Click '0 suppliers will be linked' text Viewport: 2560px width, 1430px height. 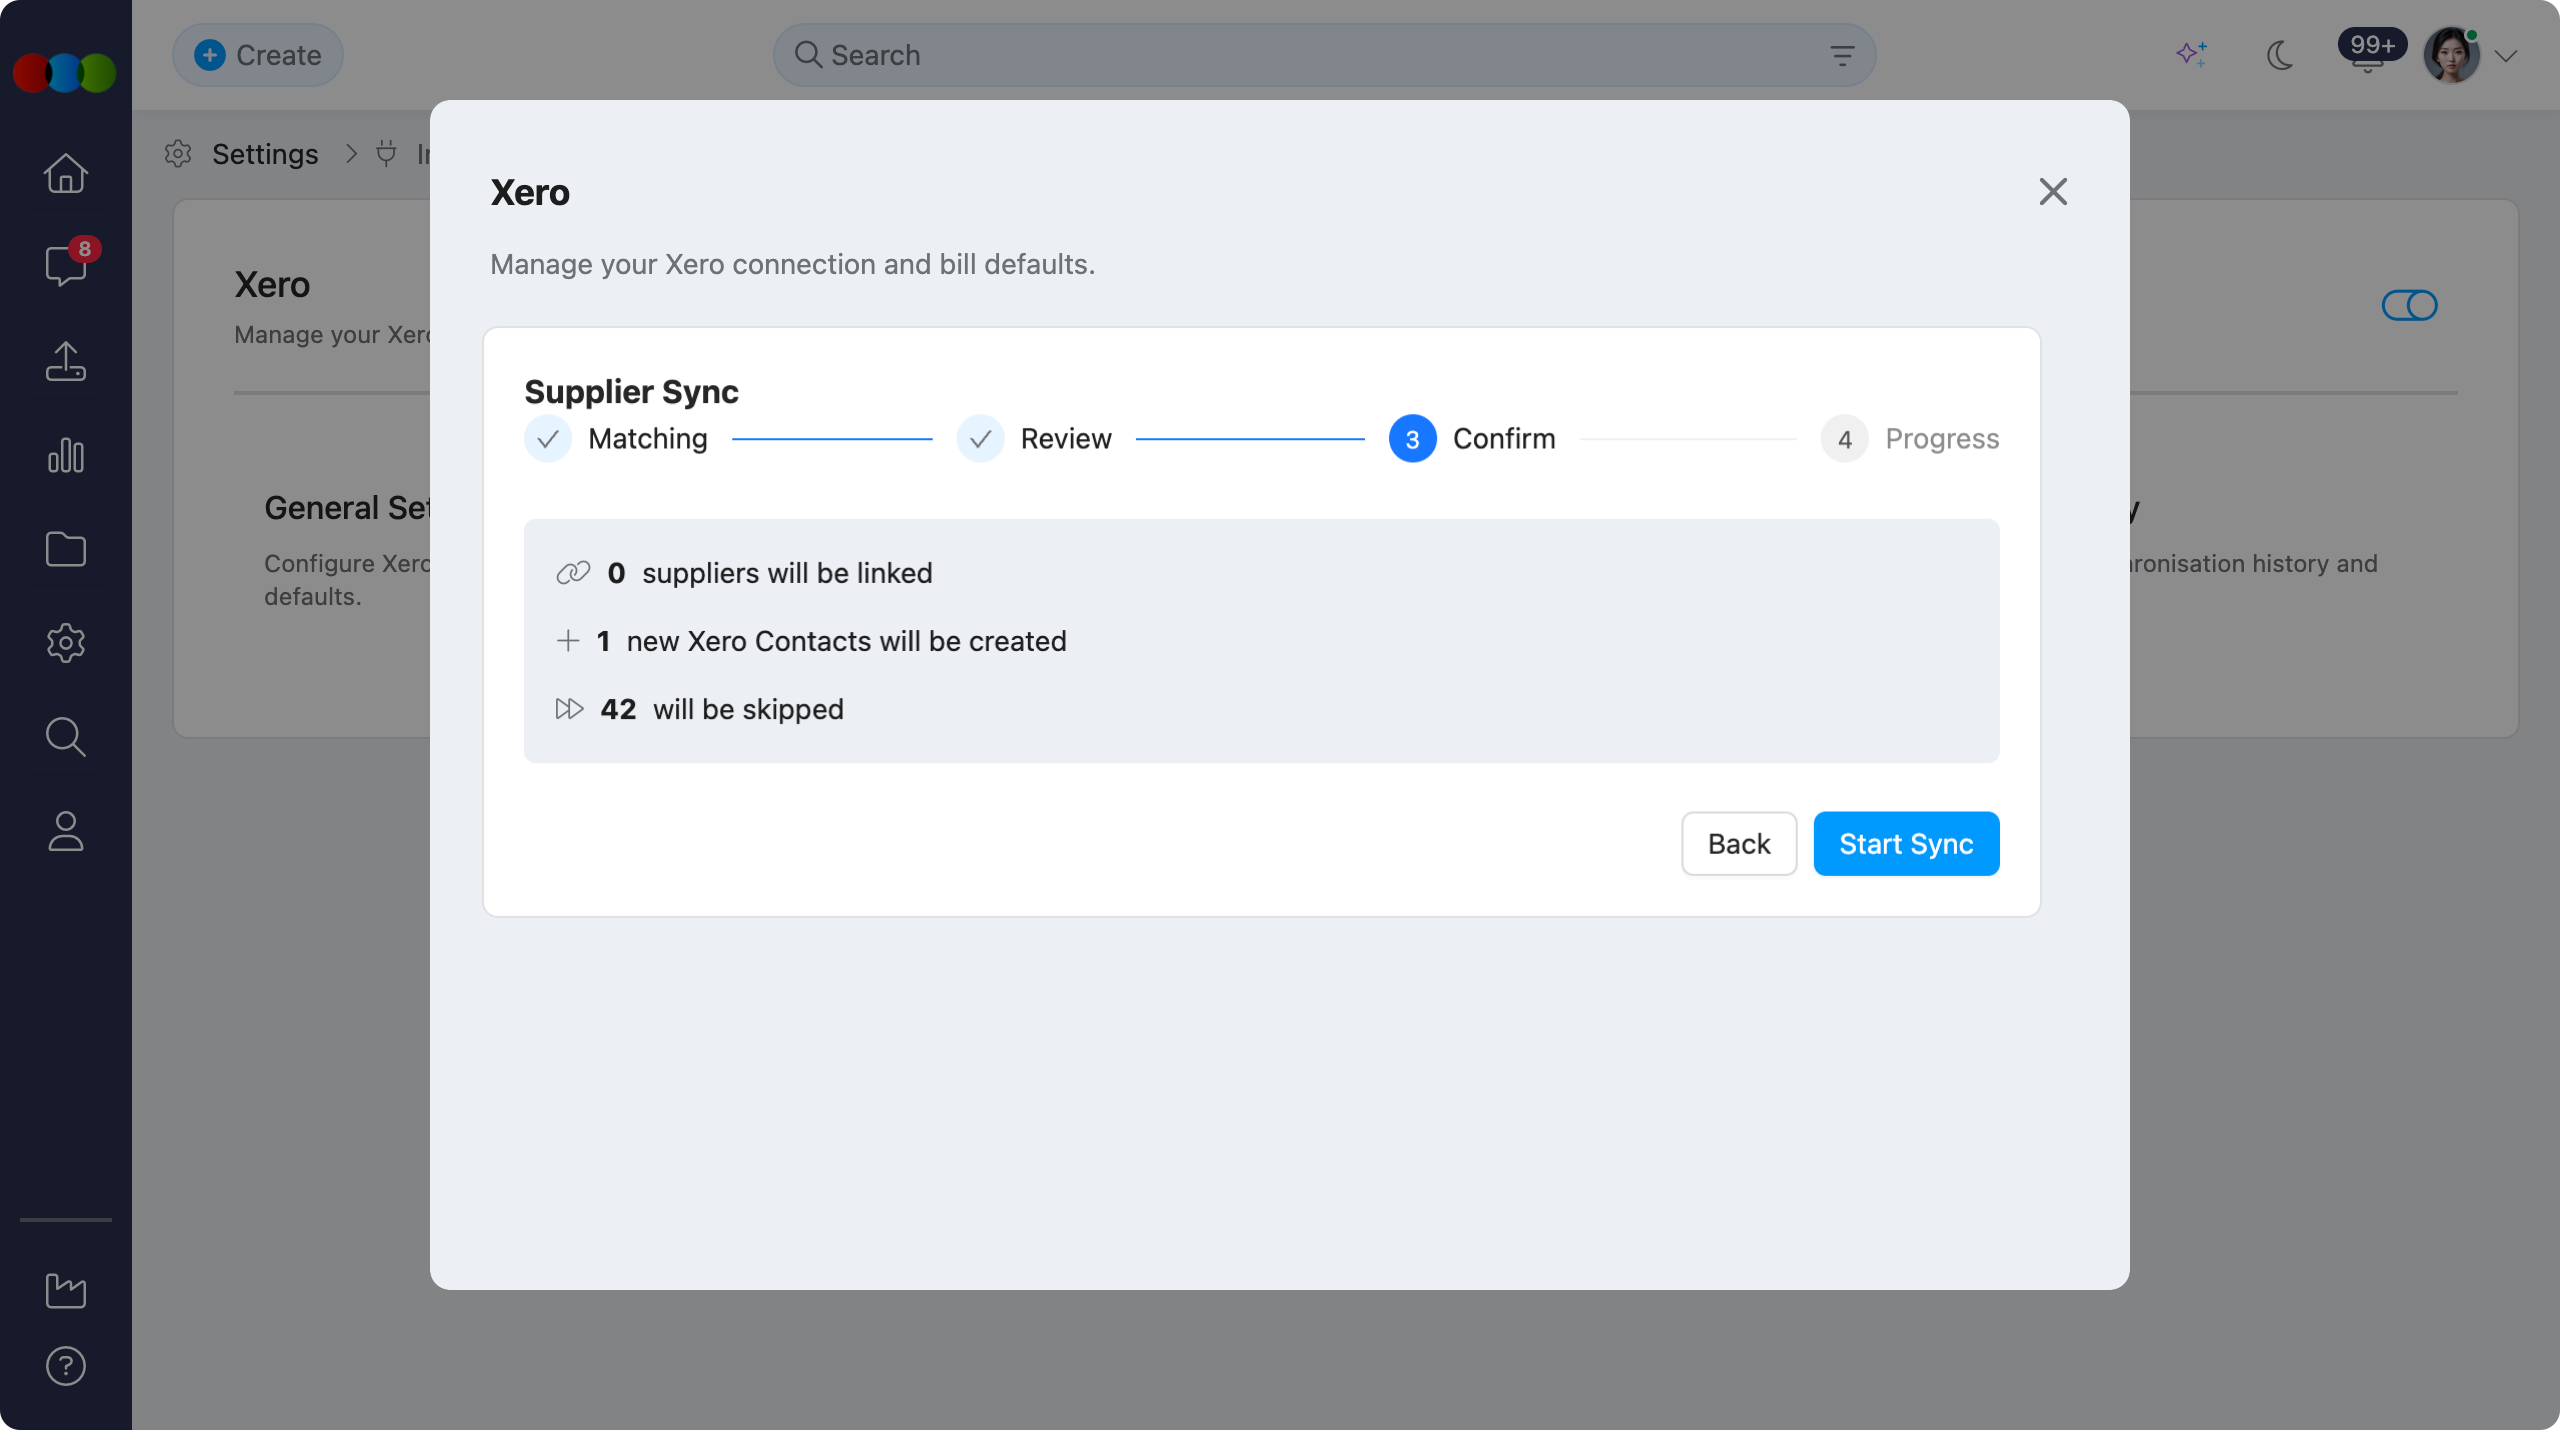tap(770, 573)
